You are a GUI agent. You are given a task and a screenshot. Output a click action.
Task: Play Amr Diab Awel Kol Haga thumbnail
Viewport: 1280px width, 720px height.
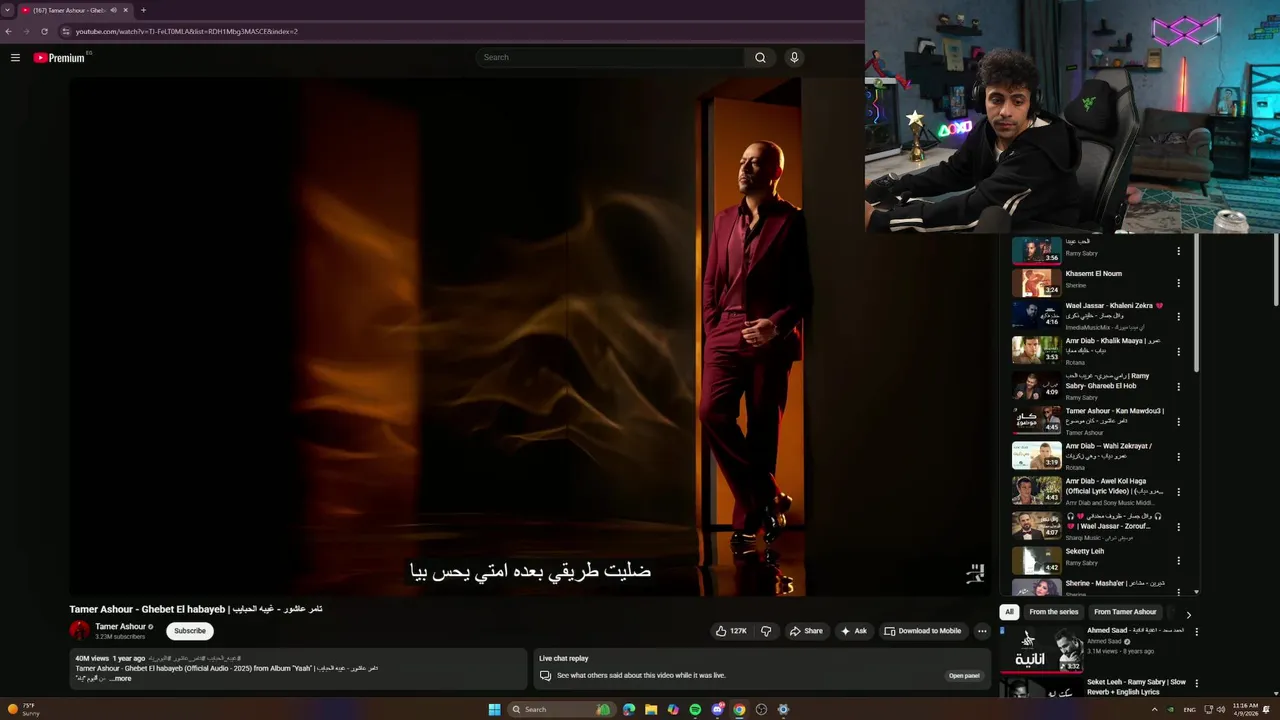[x=1036, y=490]
